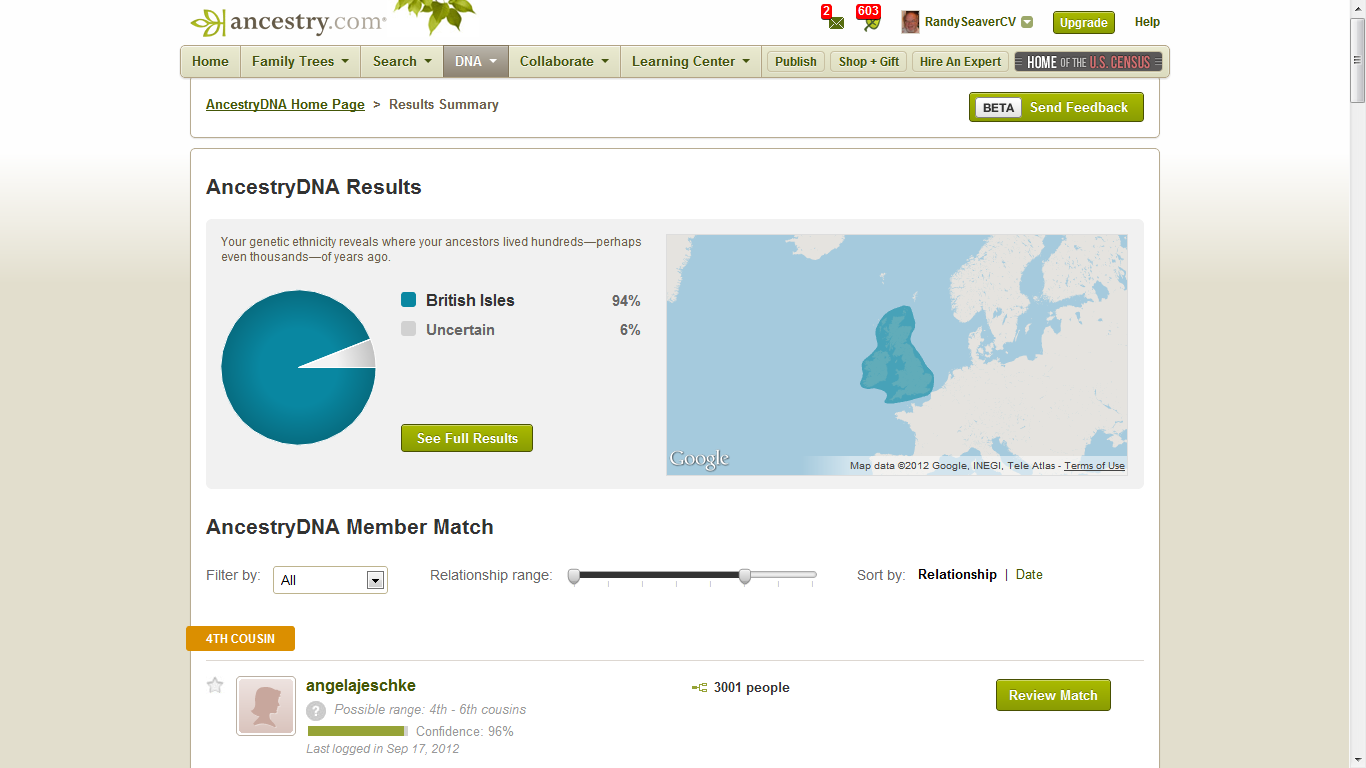Click the Hire An Expert button
The image size is (1366, 768).
[960, 61]
